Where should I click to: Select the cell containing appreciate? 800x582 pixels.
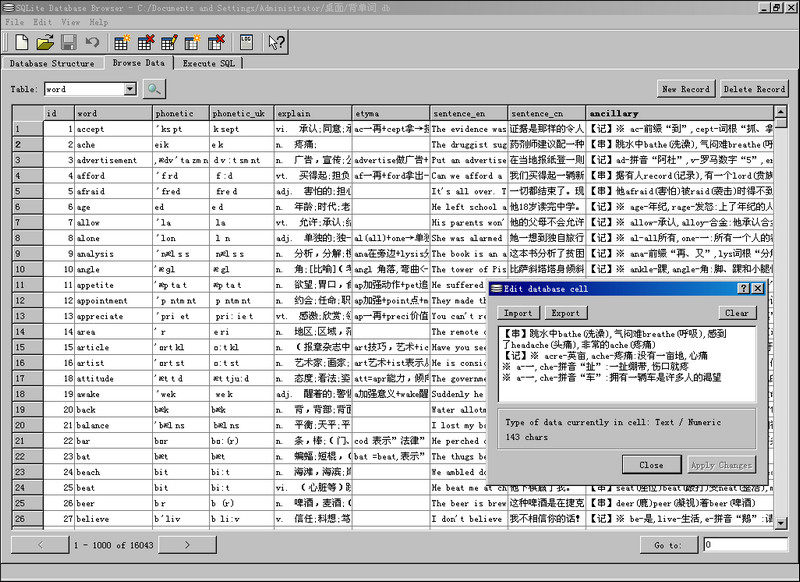113,316
